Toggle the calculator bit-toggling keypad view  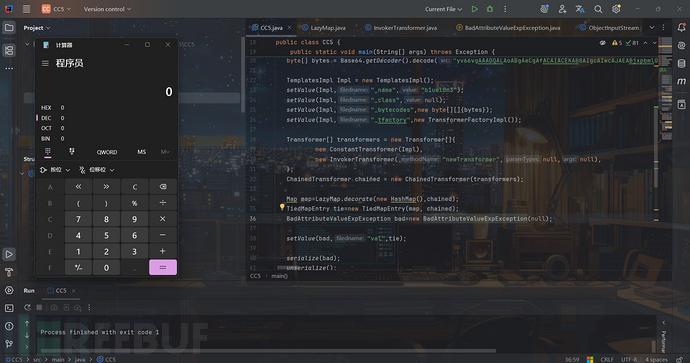[72, 152]
